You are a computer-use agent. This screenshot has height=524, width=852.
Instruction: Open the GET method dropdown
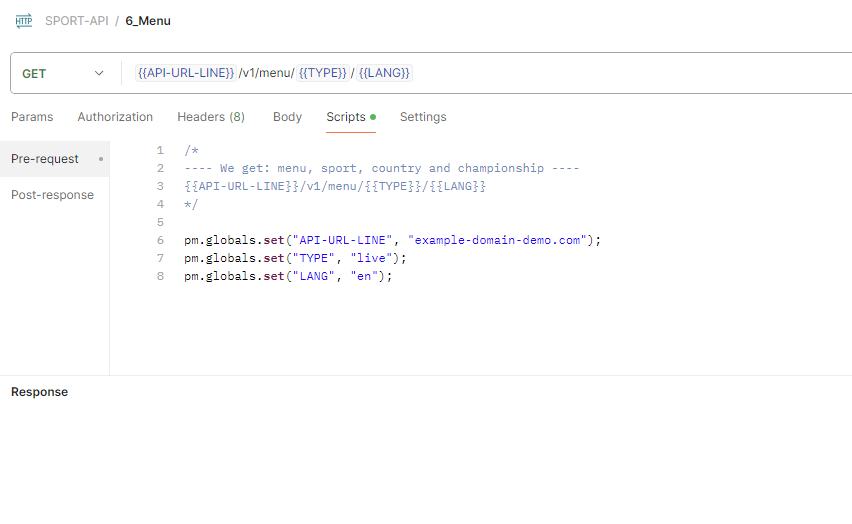pyautogui.click(x=62, y=73)
